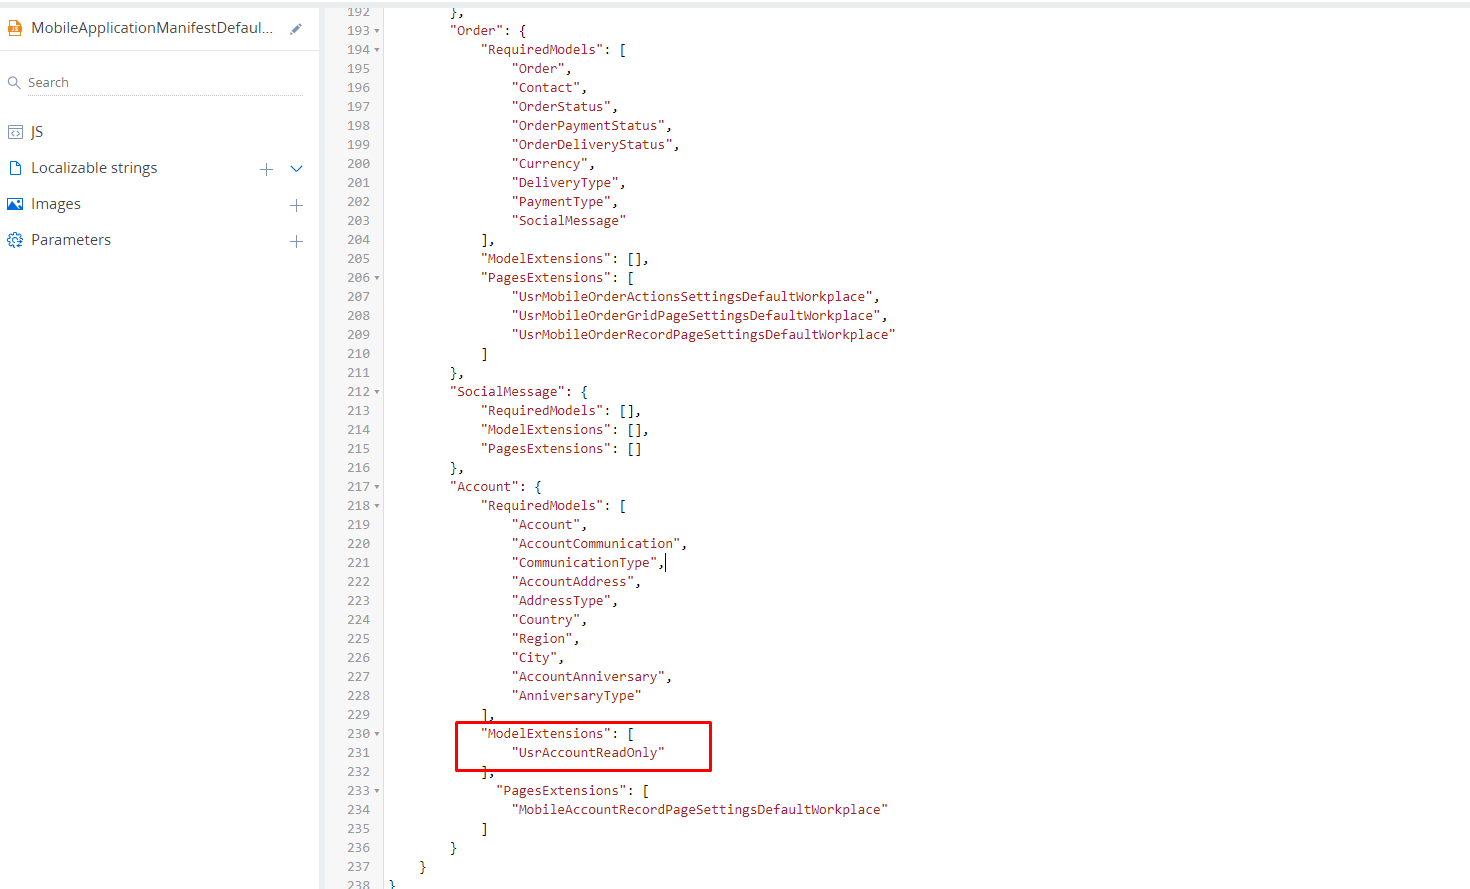Click "AddressType" on line 223
1470x889 pixels.
click(x=562, y=601)
